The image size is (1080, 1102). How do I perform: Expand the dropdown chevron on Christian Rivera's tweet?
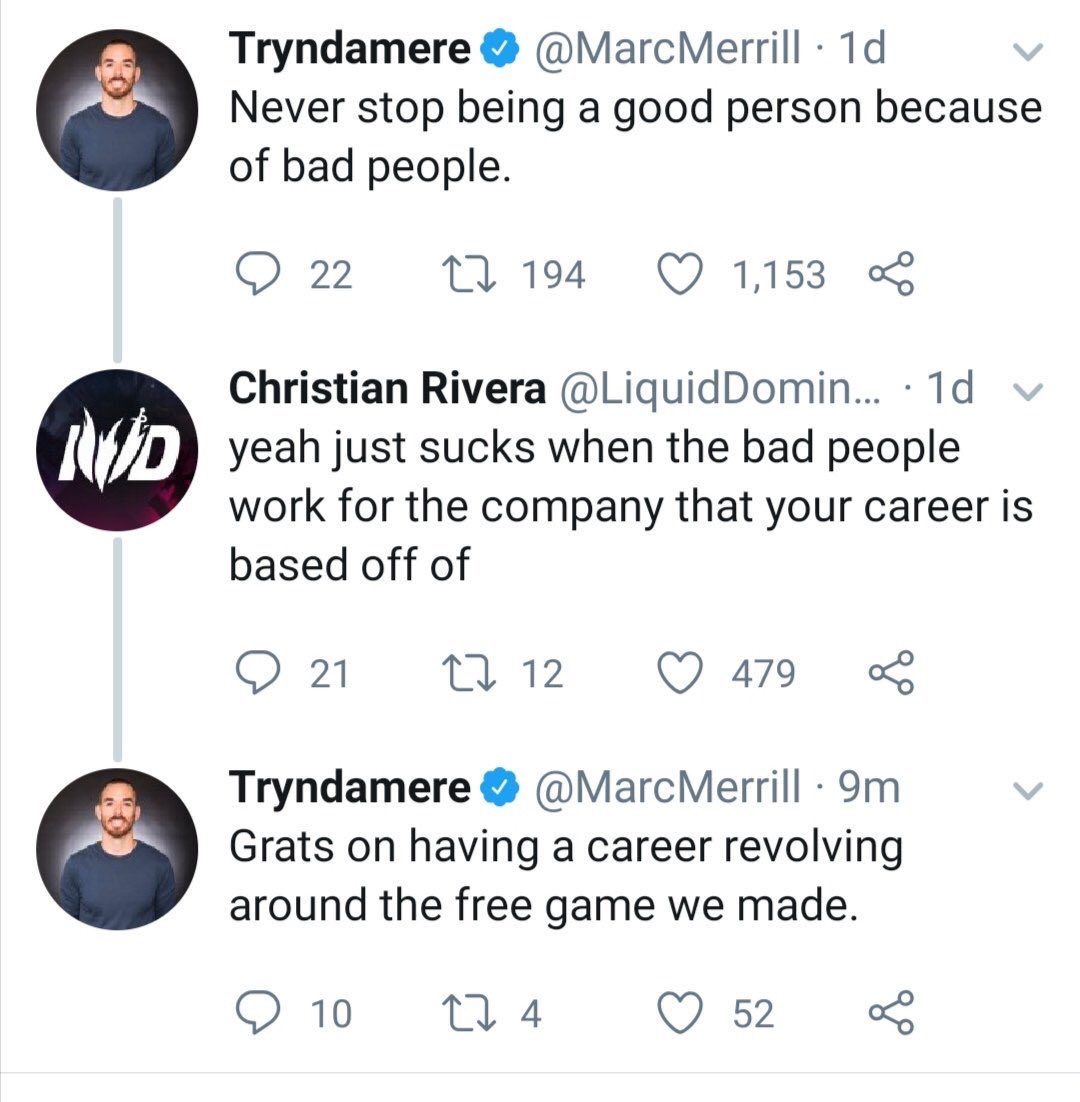[1027, 391]
